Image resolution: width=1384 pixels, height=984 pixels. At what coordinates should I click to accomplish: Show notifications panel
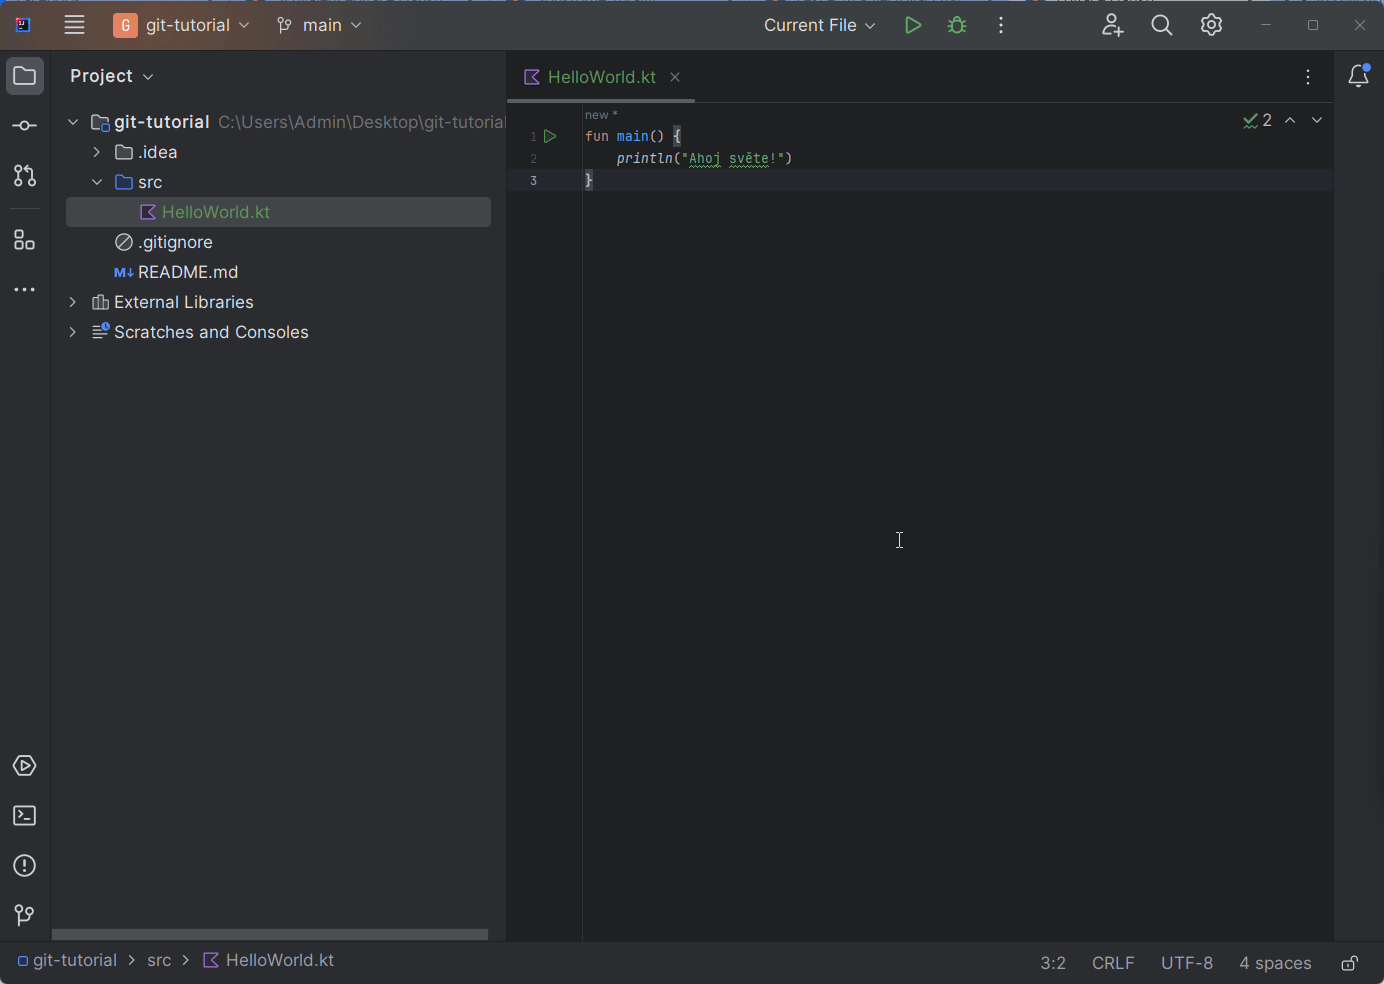click(1359, 76)
